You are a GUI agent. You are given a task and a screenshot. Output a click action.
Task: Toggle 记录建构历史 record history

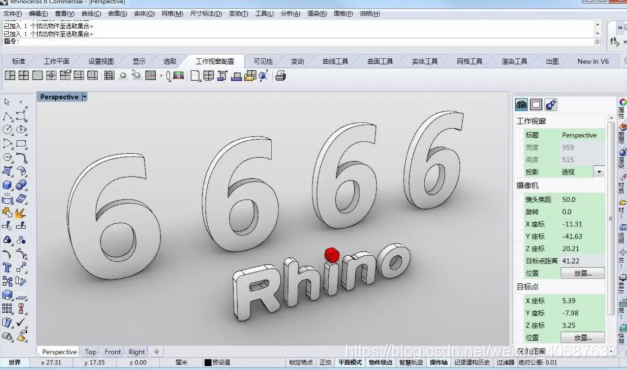472,362
